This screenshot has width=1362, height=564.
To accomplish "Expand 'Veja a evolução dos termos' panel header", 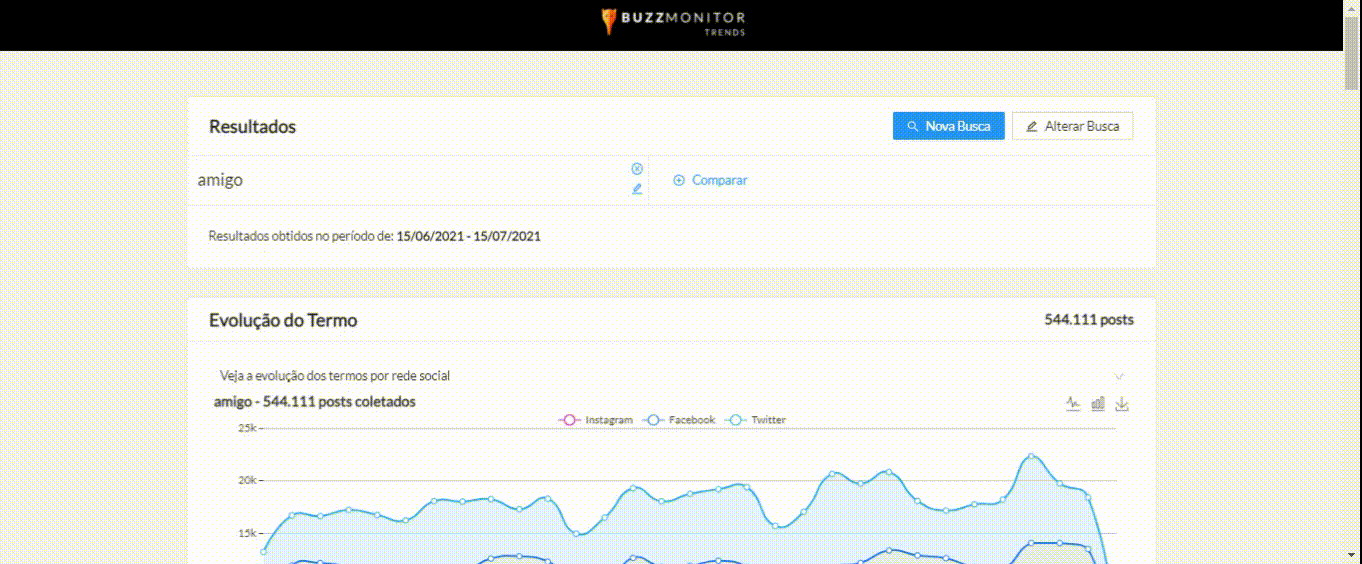I will (335, 376).
